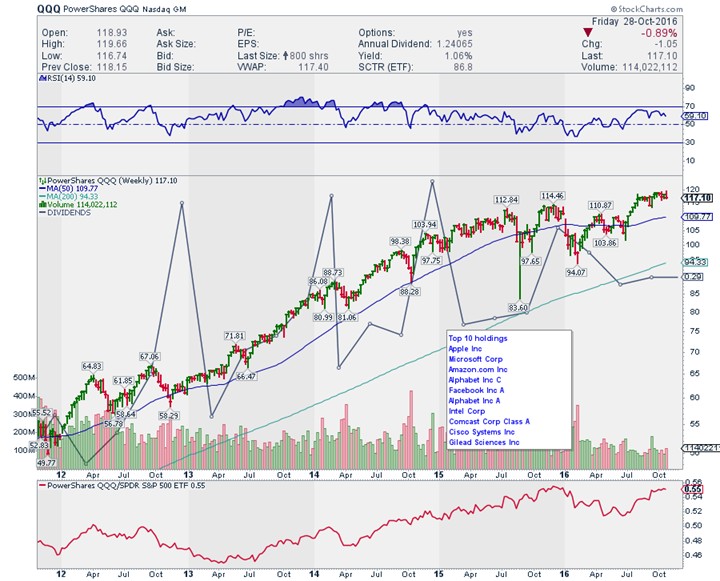The height and width of the screenshot is (581, 720).
Task: Click the 49.77 low price label
Action: click(x=46, y=463)
